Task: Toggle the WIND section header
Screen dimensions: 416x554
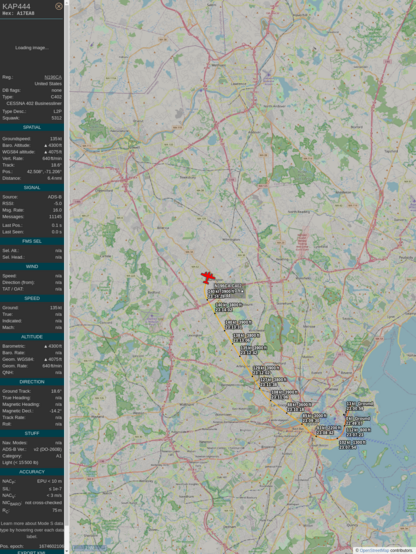Action: pos(32,266)
